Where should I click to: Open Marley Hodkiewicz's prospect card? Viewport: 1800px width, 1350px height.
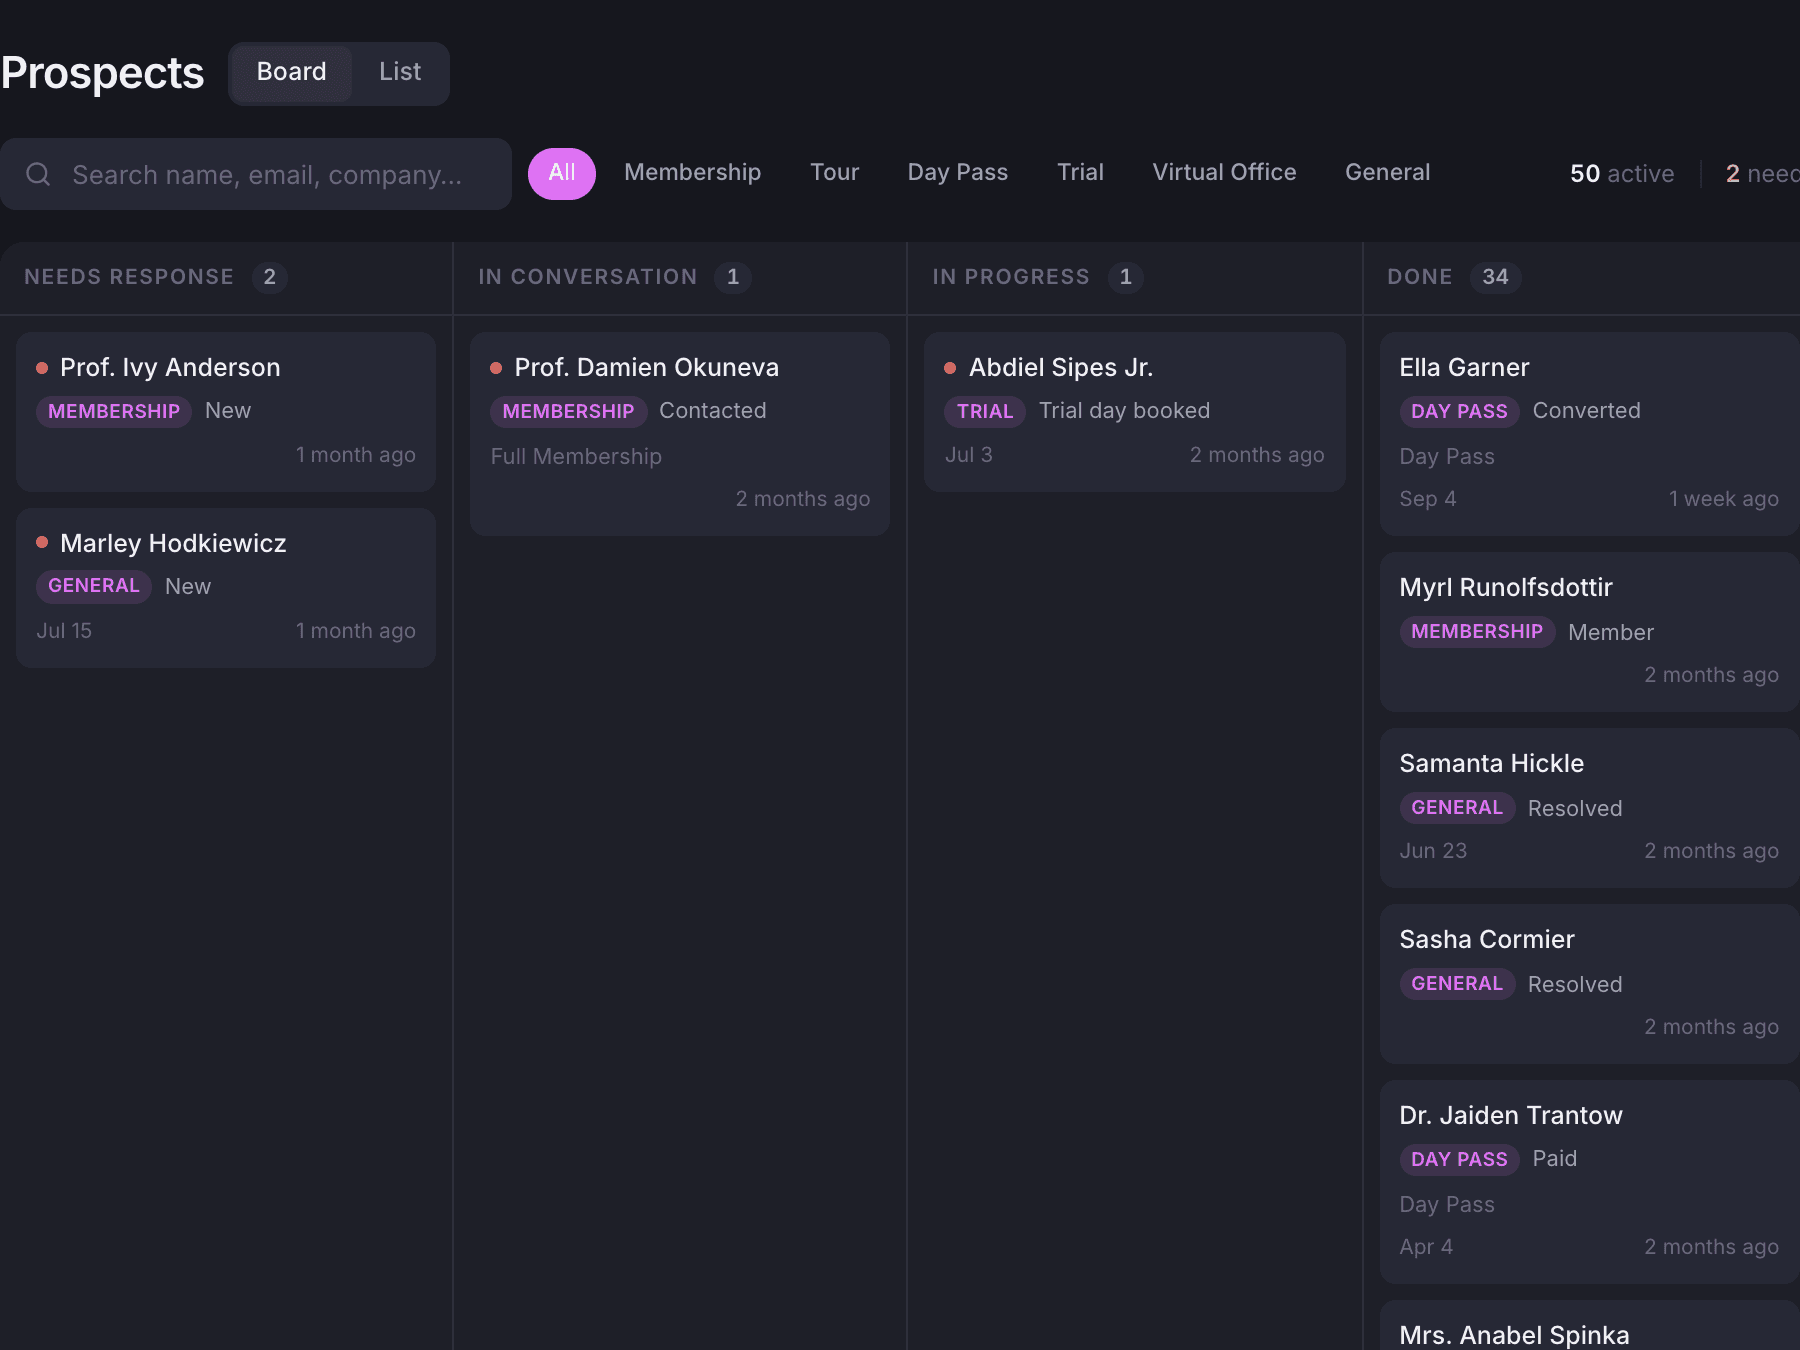[x=226, y=588]
